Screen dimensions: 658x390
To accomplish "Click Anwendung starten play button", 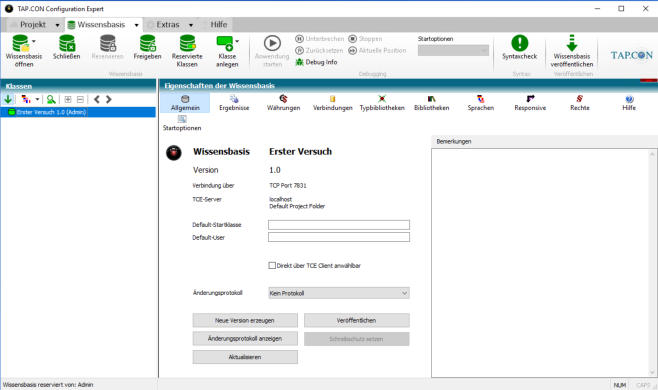I will pos(272,43).
